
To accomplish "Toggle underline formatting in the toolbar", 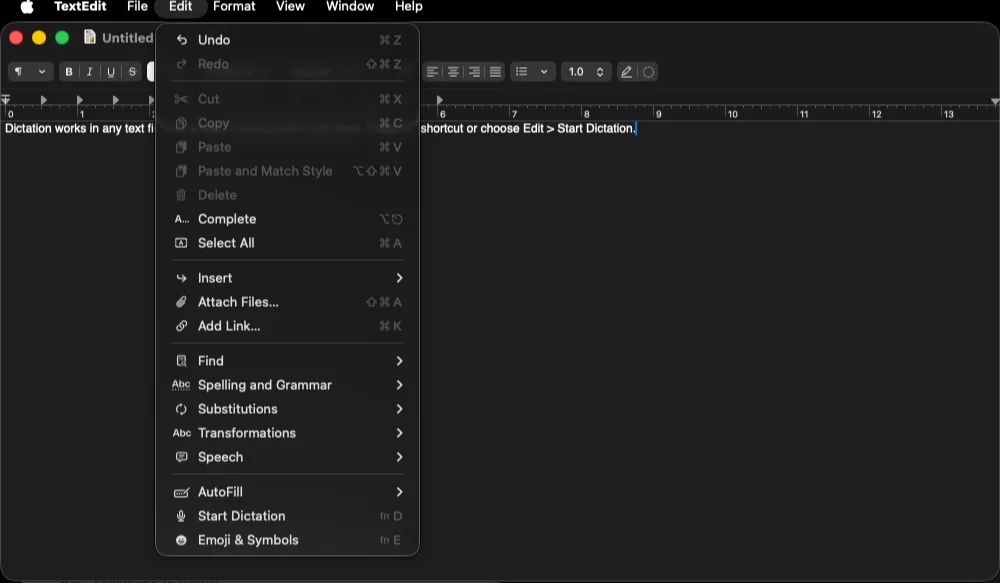I will coord(111,72).
